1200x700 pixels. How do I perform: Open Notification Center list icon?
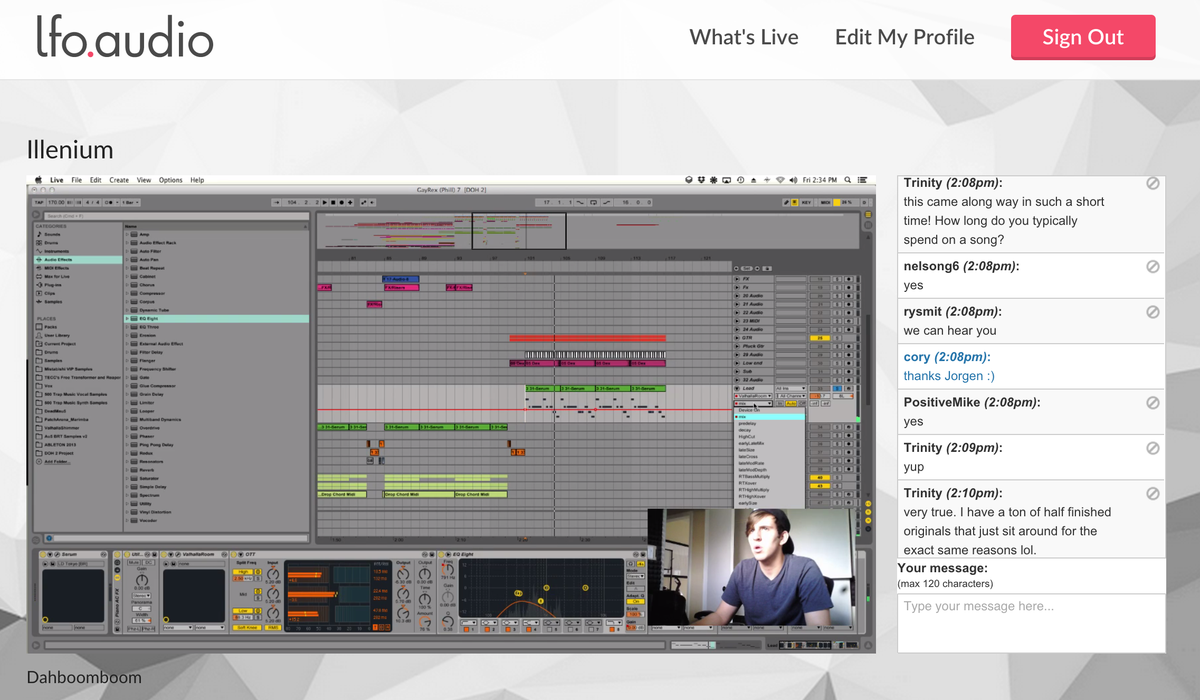862,180
